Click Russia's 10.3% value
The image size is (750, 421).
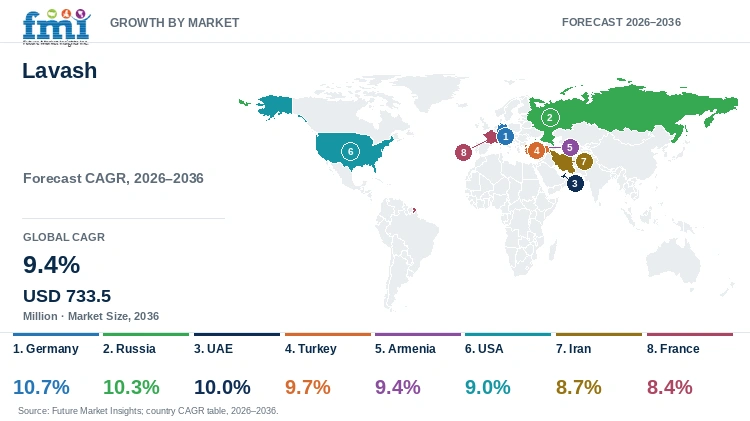pyautogui.click(x=132, y=387)
